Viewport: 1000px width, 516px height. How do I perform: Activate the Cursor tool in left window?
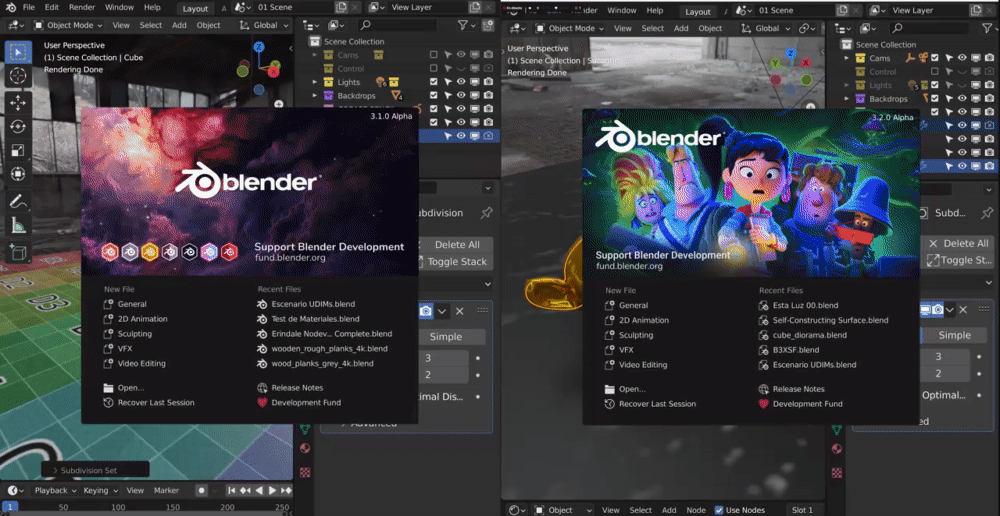(18, 76)
